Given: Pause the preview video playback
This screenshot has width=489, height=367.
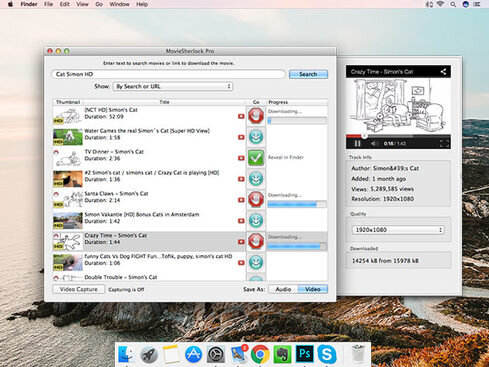Looking at the screenshot, I should [x=357, y=143].
